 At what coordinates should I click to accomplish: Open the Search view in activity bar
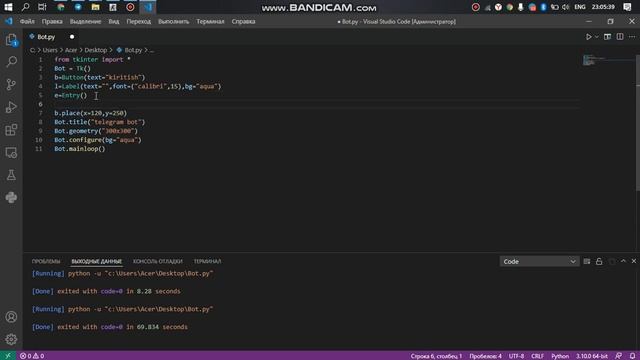coord(11,62)
